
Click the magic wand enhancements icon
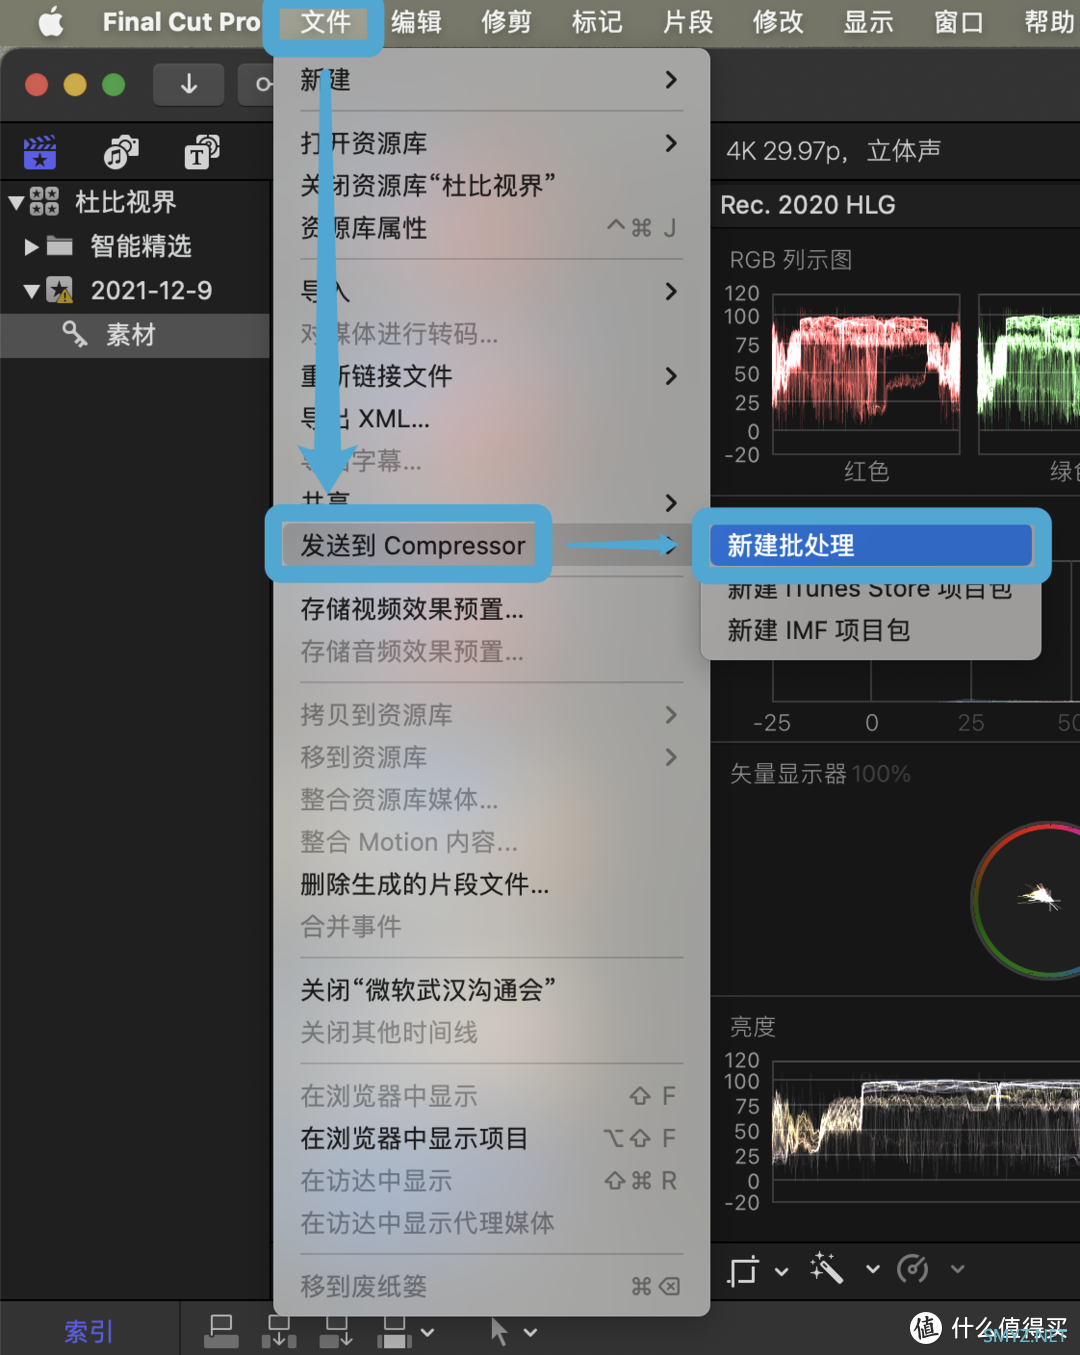pos(827,1269)
